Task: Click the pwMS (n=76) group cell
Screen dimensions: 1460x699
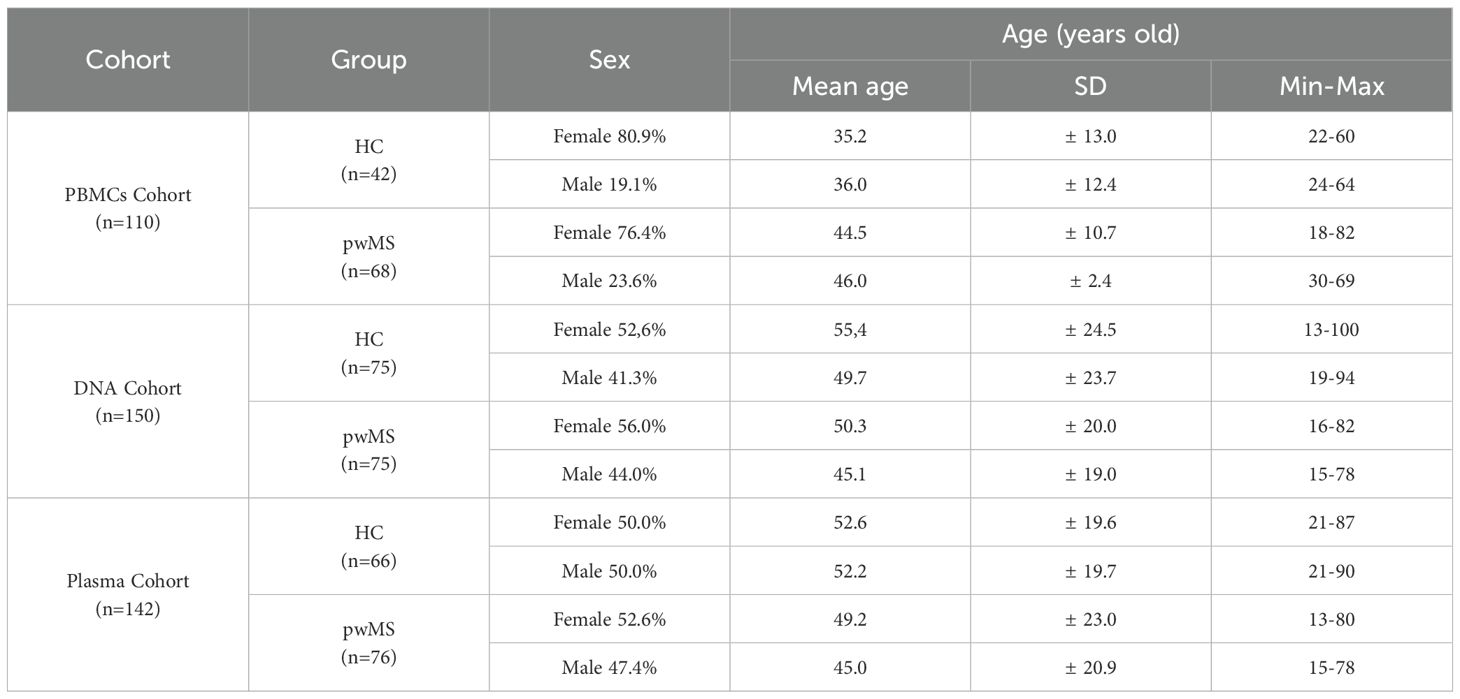Action: point(368,643)
